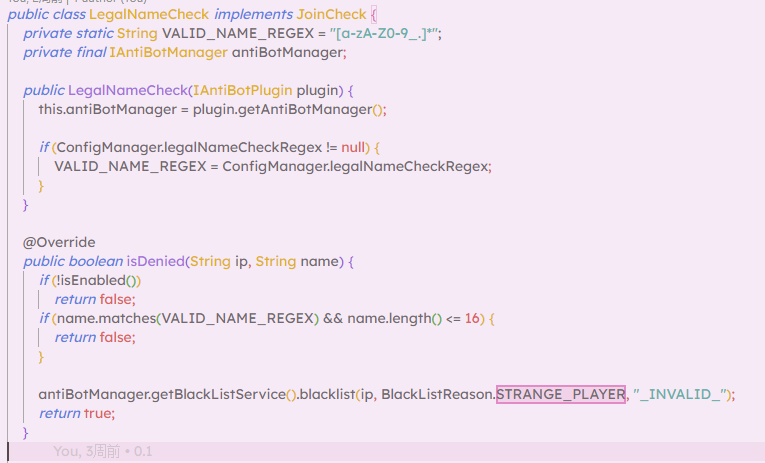Click name.matches call in if statement
This screenshot has width=765, height=463.
[x=106, y=319]
